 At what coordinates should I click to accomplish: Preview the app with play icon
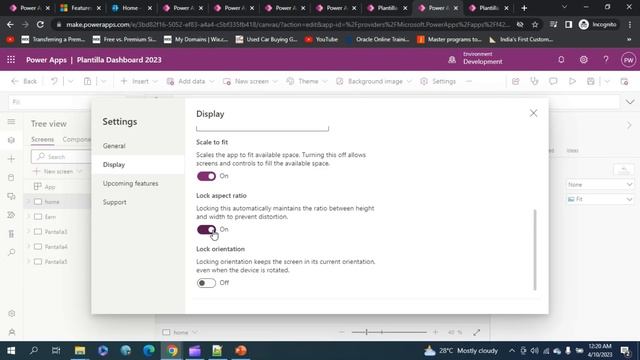(x=572, y=82)
